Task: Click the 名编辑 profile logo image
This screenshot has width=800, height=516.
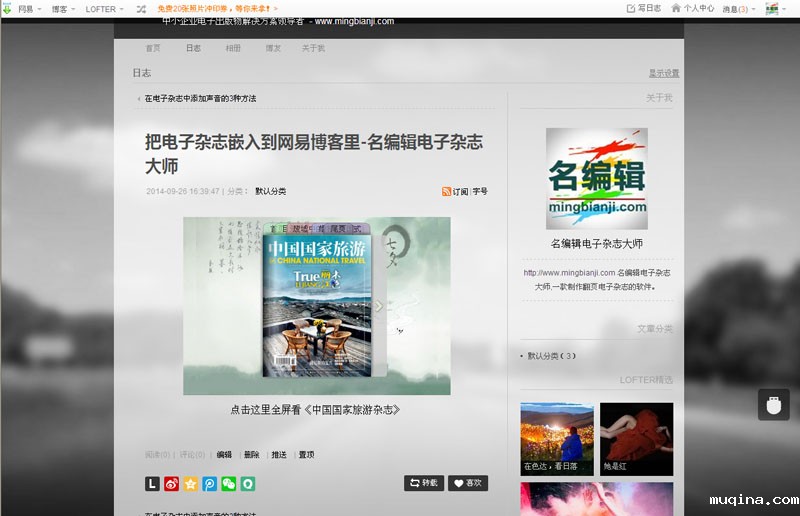Action: [596, 179]
